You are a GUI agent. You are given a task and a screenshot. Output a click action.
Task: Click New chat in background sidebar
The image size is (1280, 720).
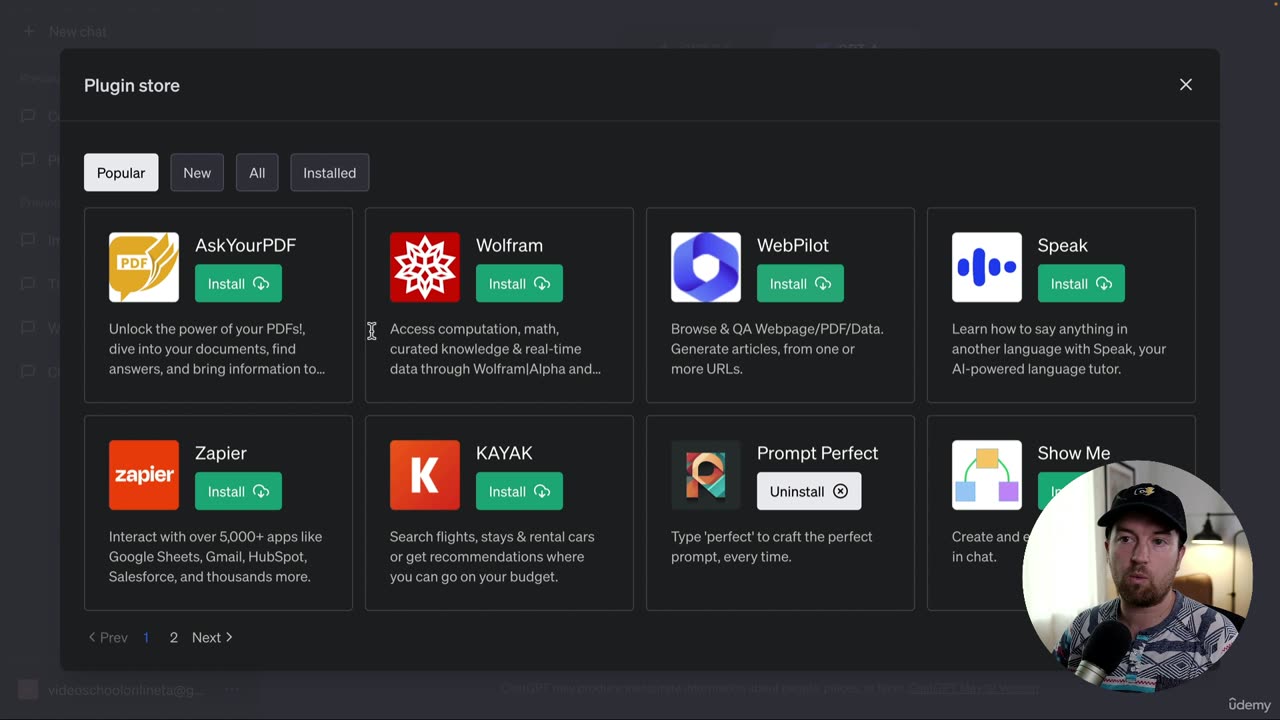(66, 31)
